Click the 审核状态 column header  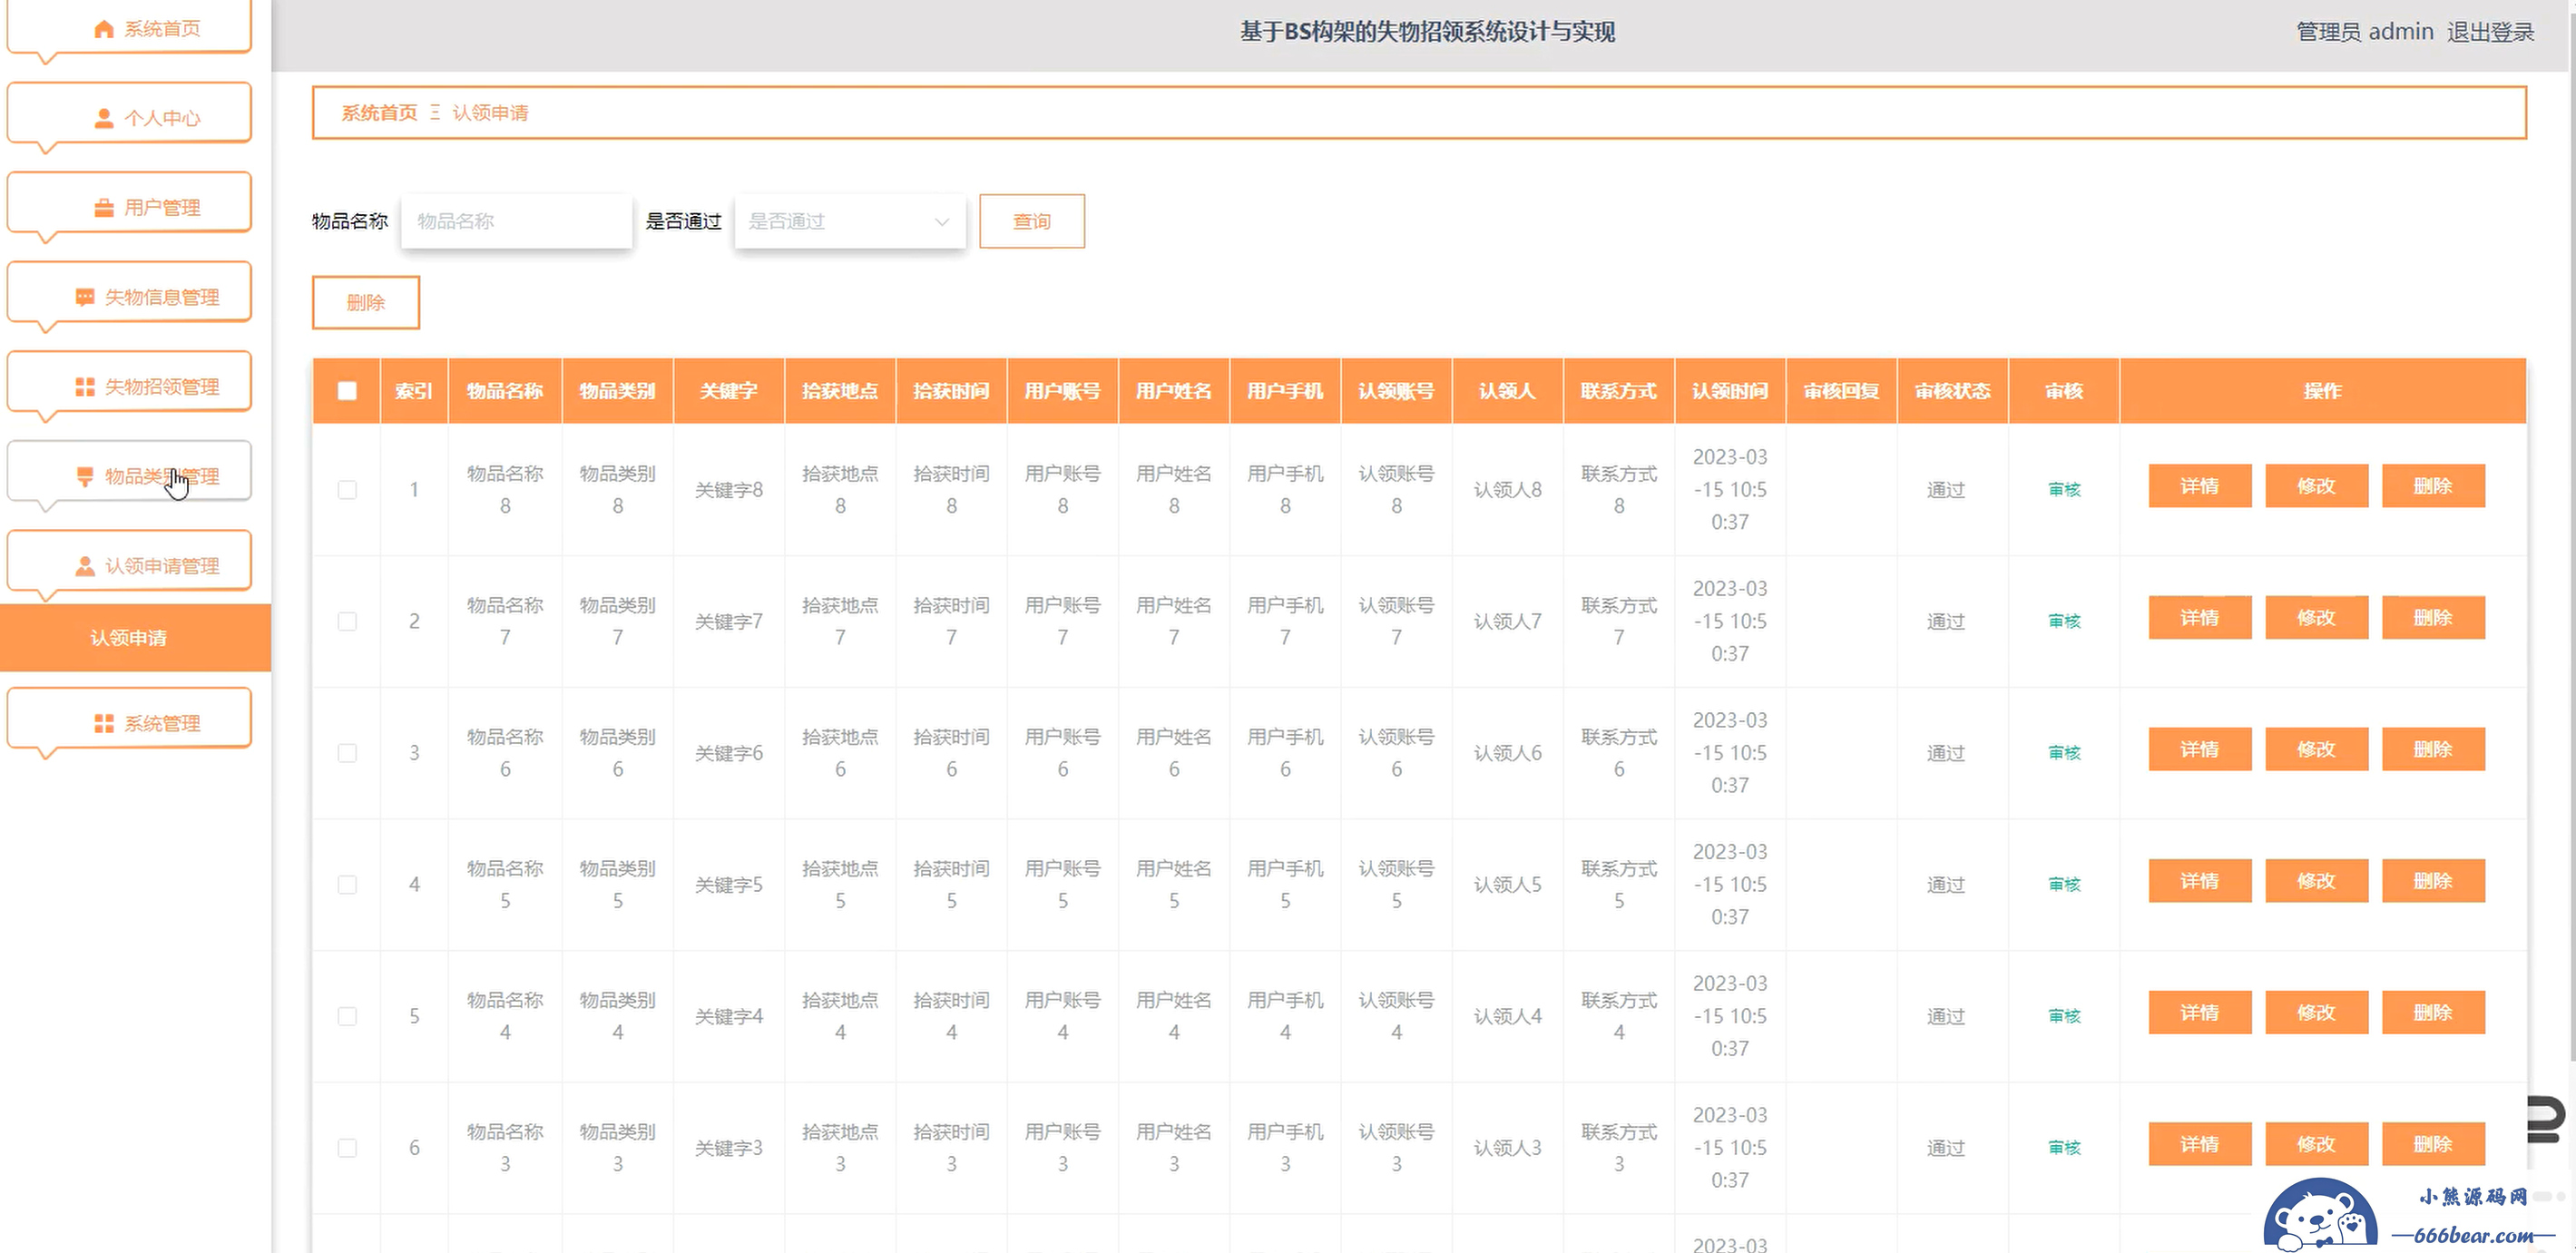tap(1952, 391)
